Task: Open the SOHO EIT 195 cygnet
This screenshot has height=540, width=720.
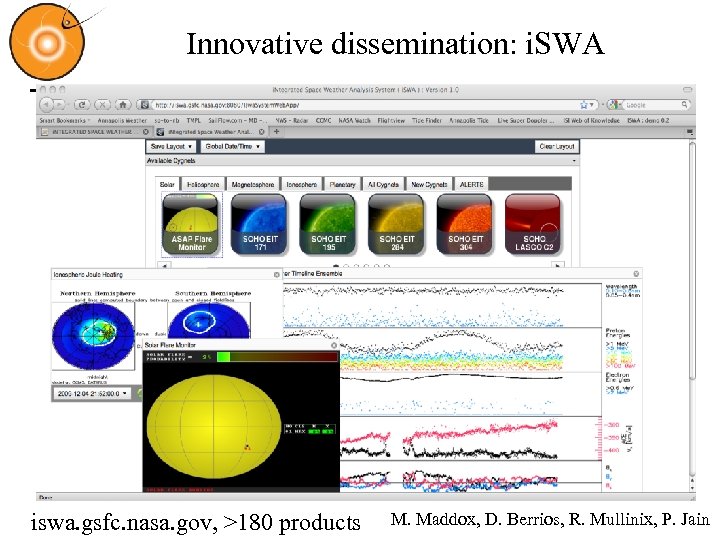Action: pos(328,225)
